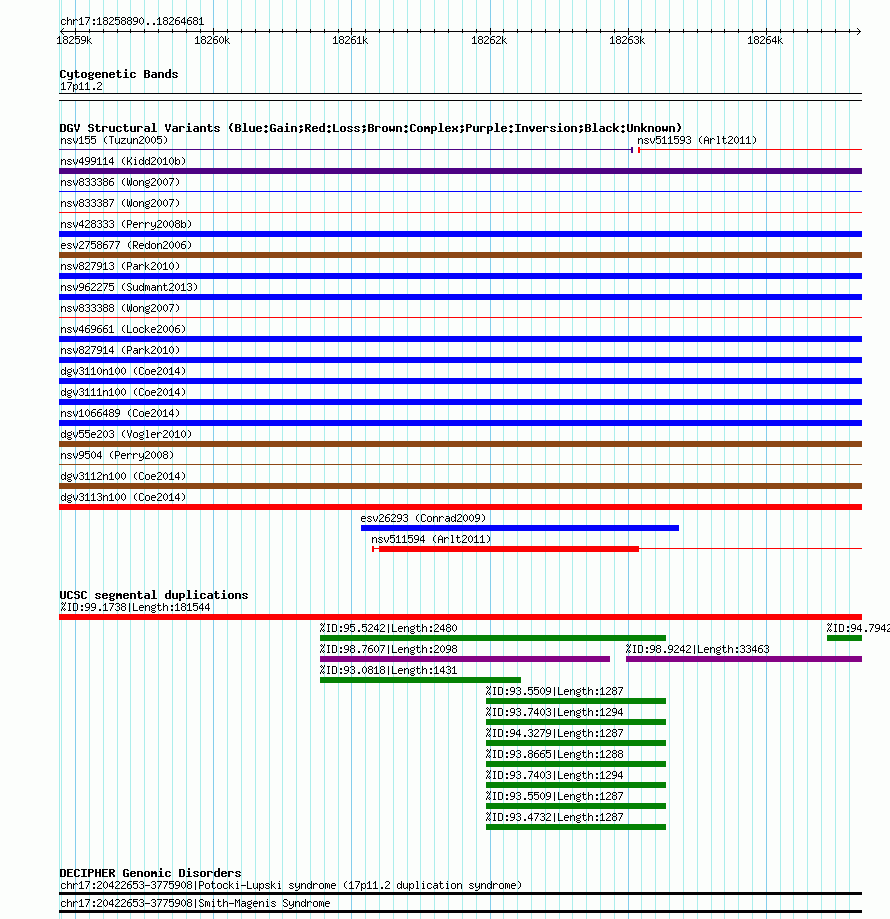
Task: Select the nsv511593 (Arlt2011) variant label
Action: [x=697, y=140]
